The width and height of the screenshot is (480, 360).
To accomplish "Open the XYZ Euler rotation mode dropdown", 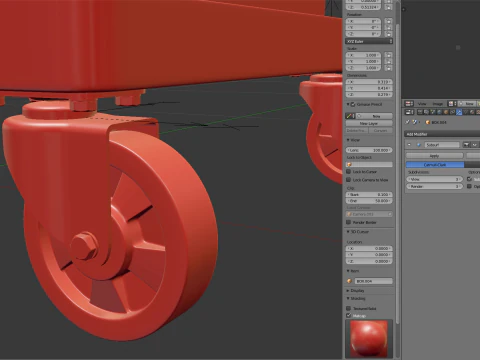I will (369, 41).
